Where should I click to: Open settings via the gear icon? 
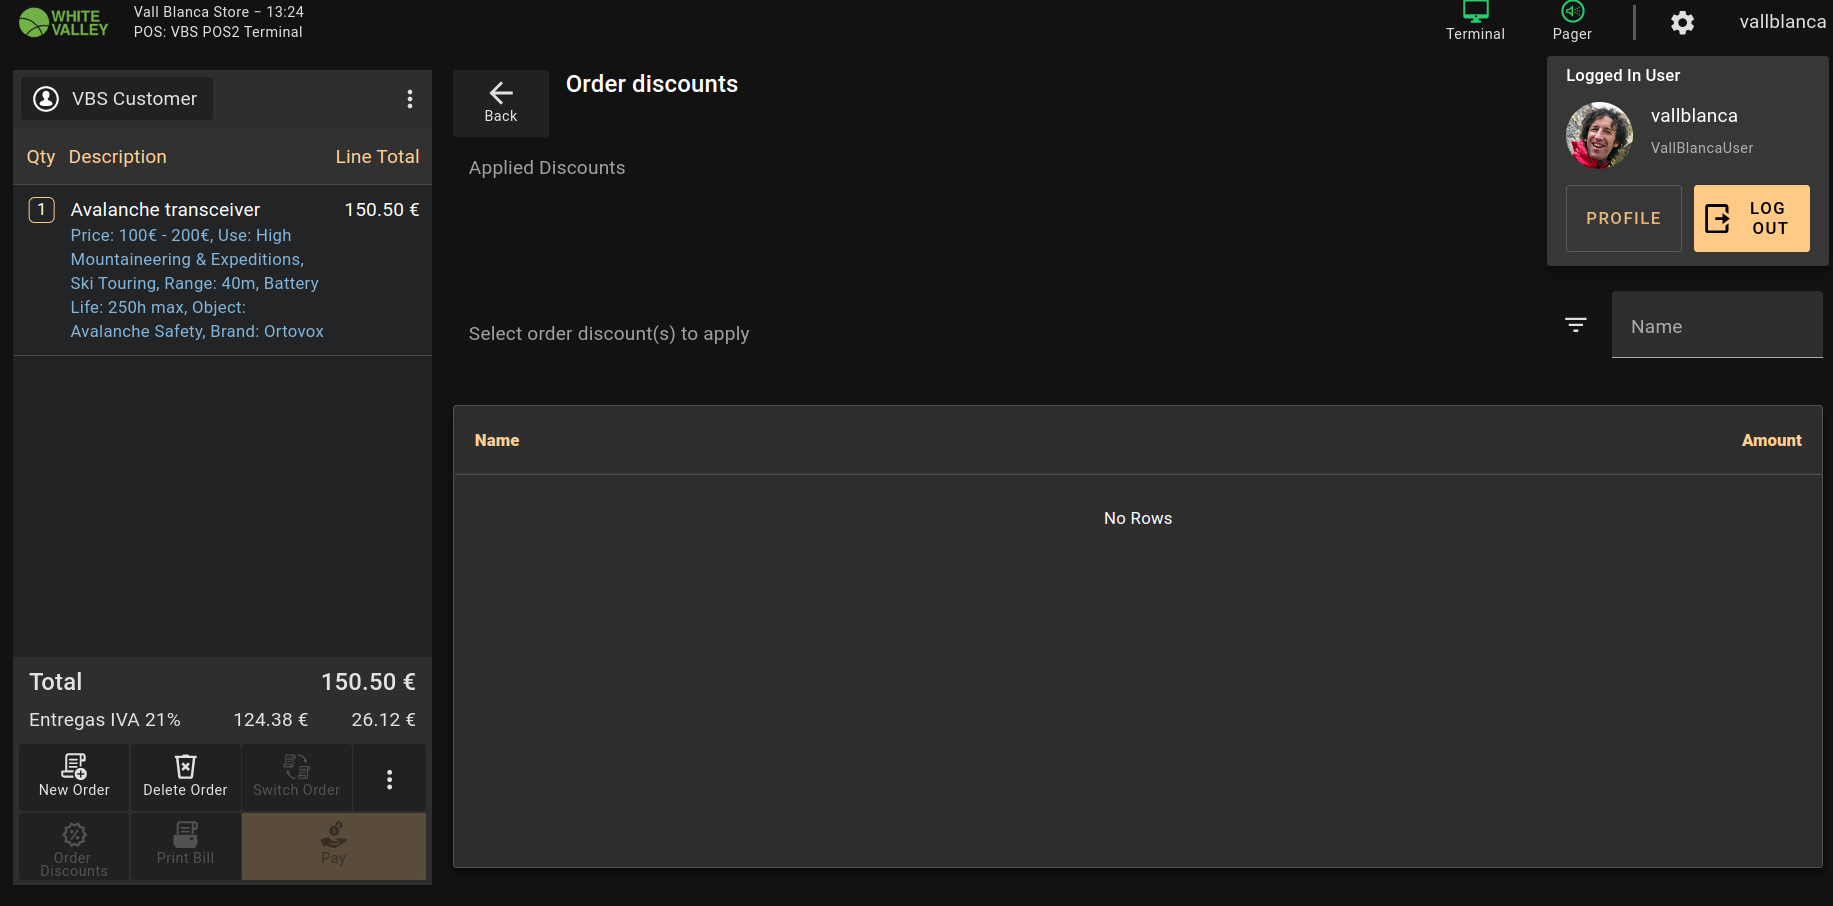(x=1683, y=23)
